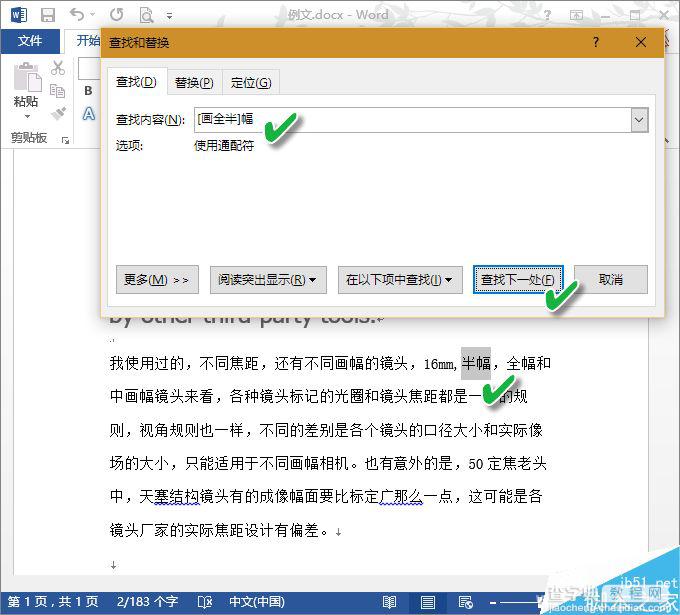
Task: Open the proofing check icon in status bar
Action: [205, 602]
